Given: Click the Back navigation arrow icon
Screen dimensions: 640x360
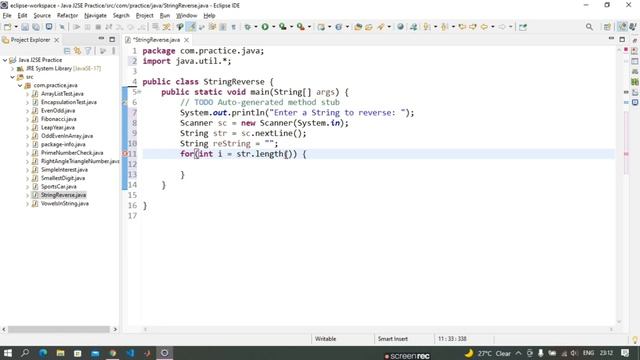Looking at the screenshot, I should pos(484,27).
